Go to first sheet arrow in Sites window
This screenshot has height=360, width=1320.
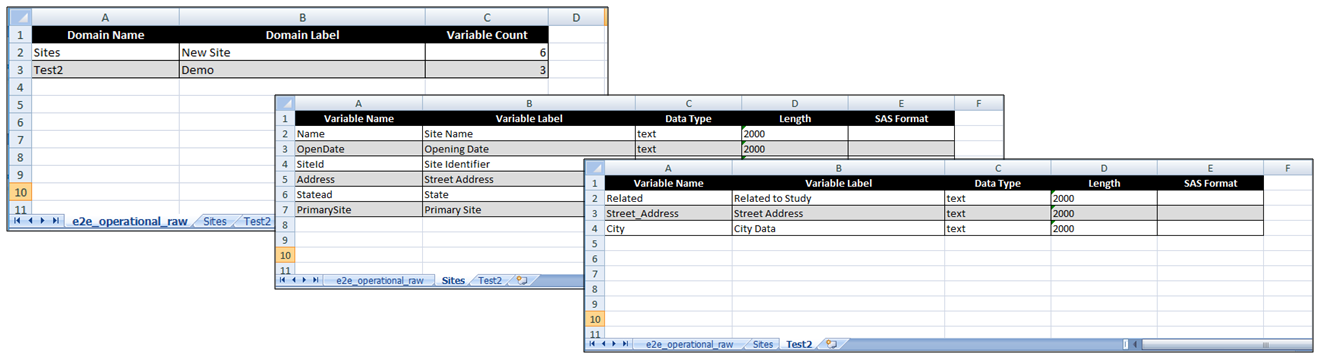point(283,281)
